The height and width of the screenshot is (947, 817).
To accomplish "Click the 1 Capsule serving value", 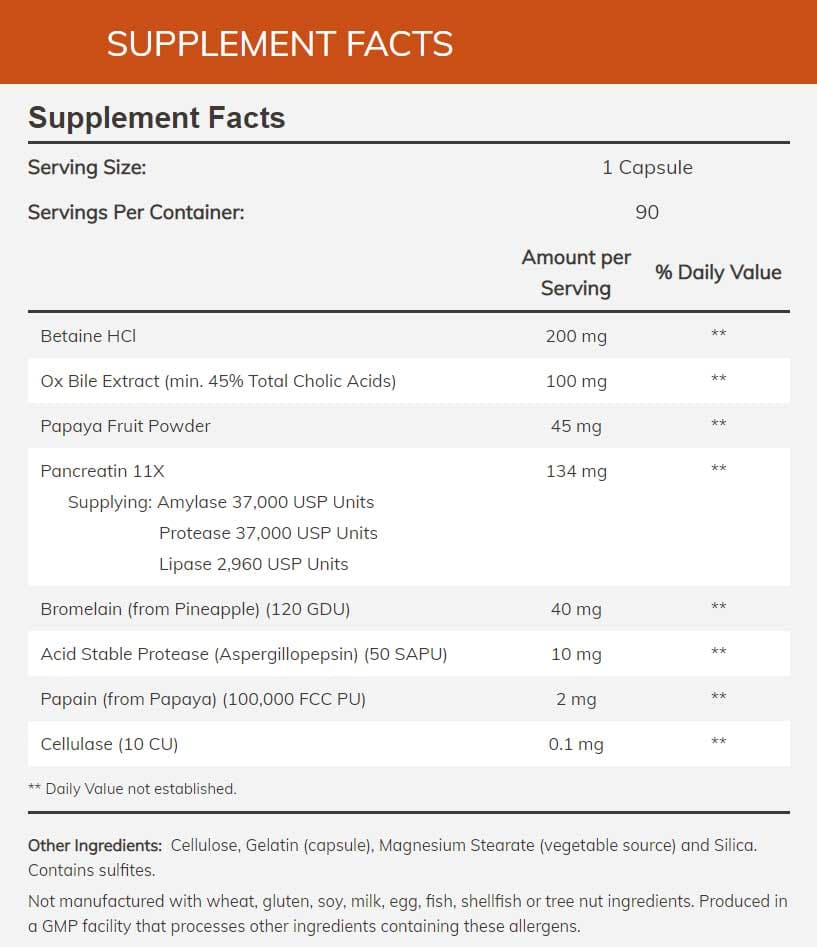I will pos(647,167).
